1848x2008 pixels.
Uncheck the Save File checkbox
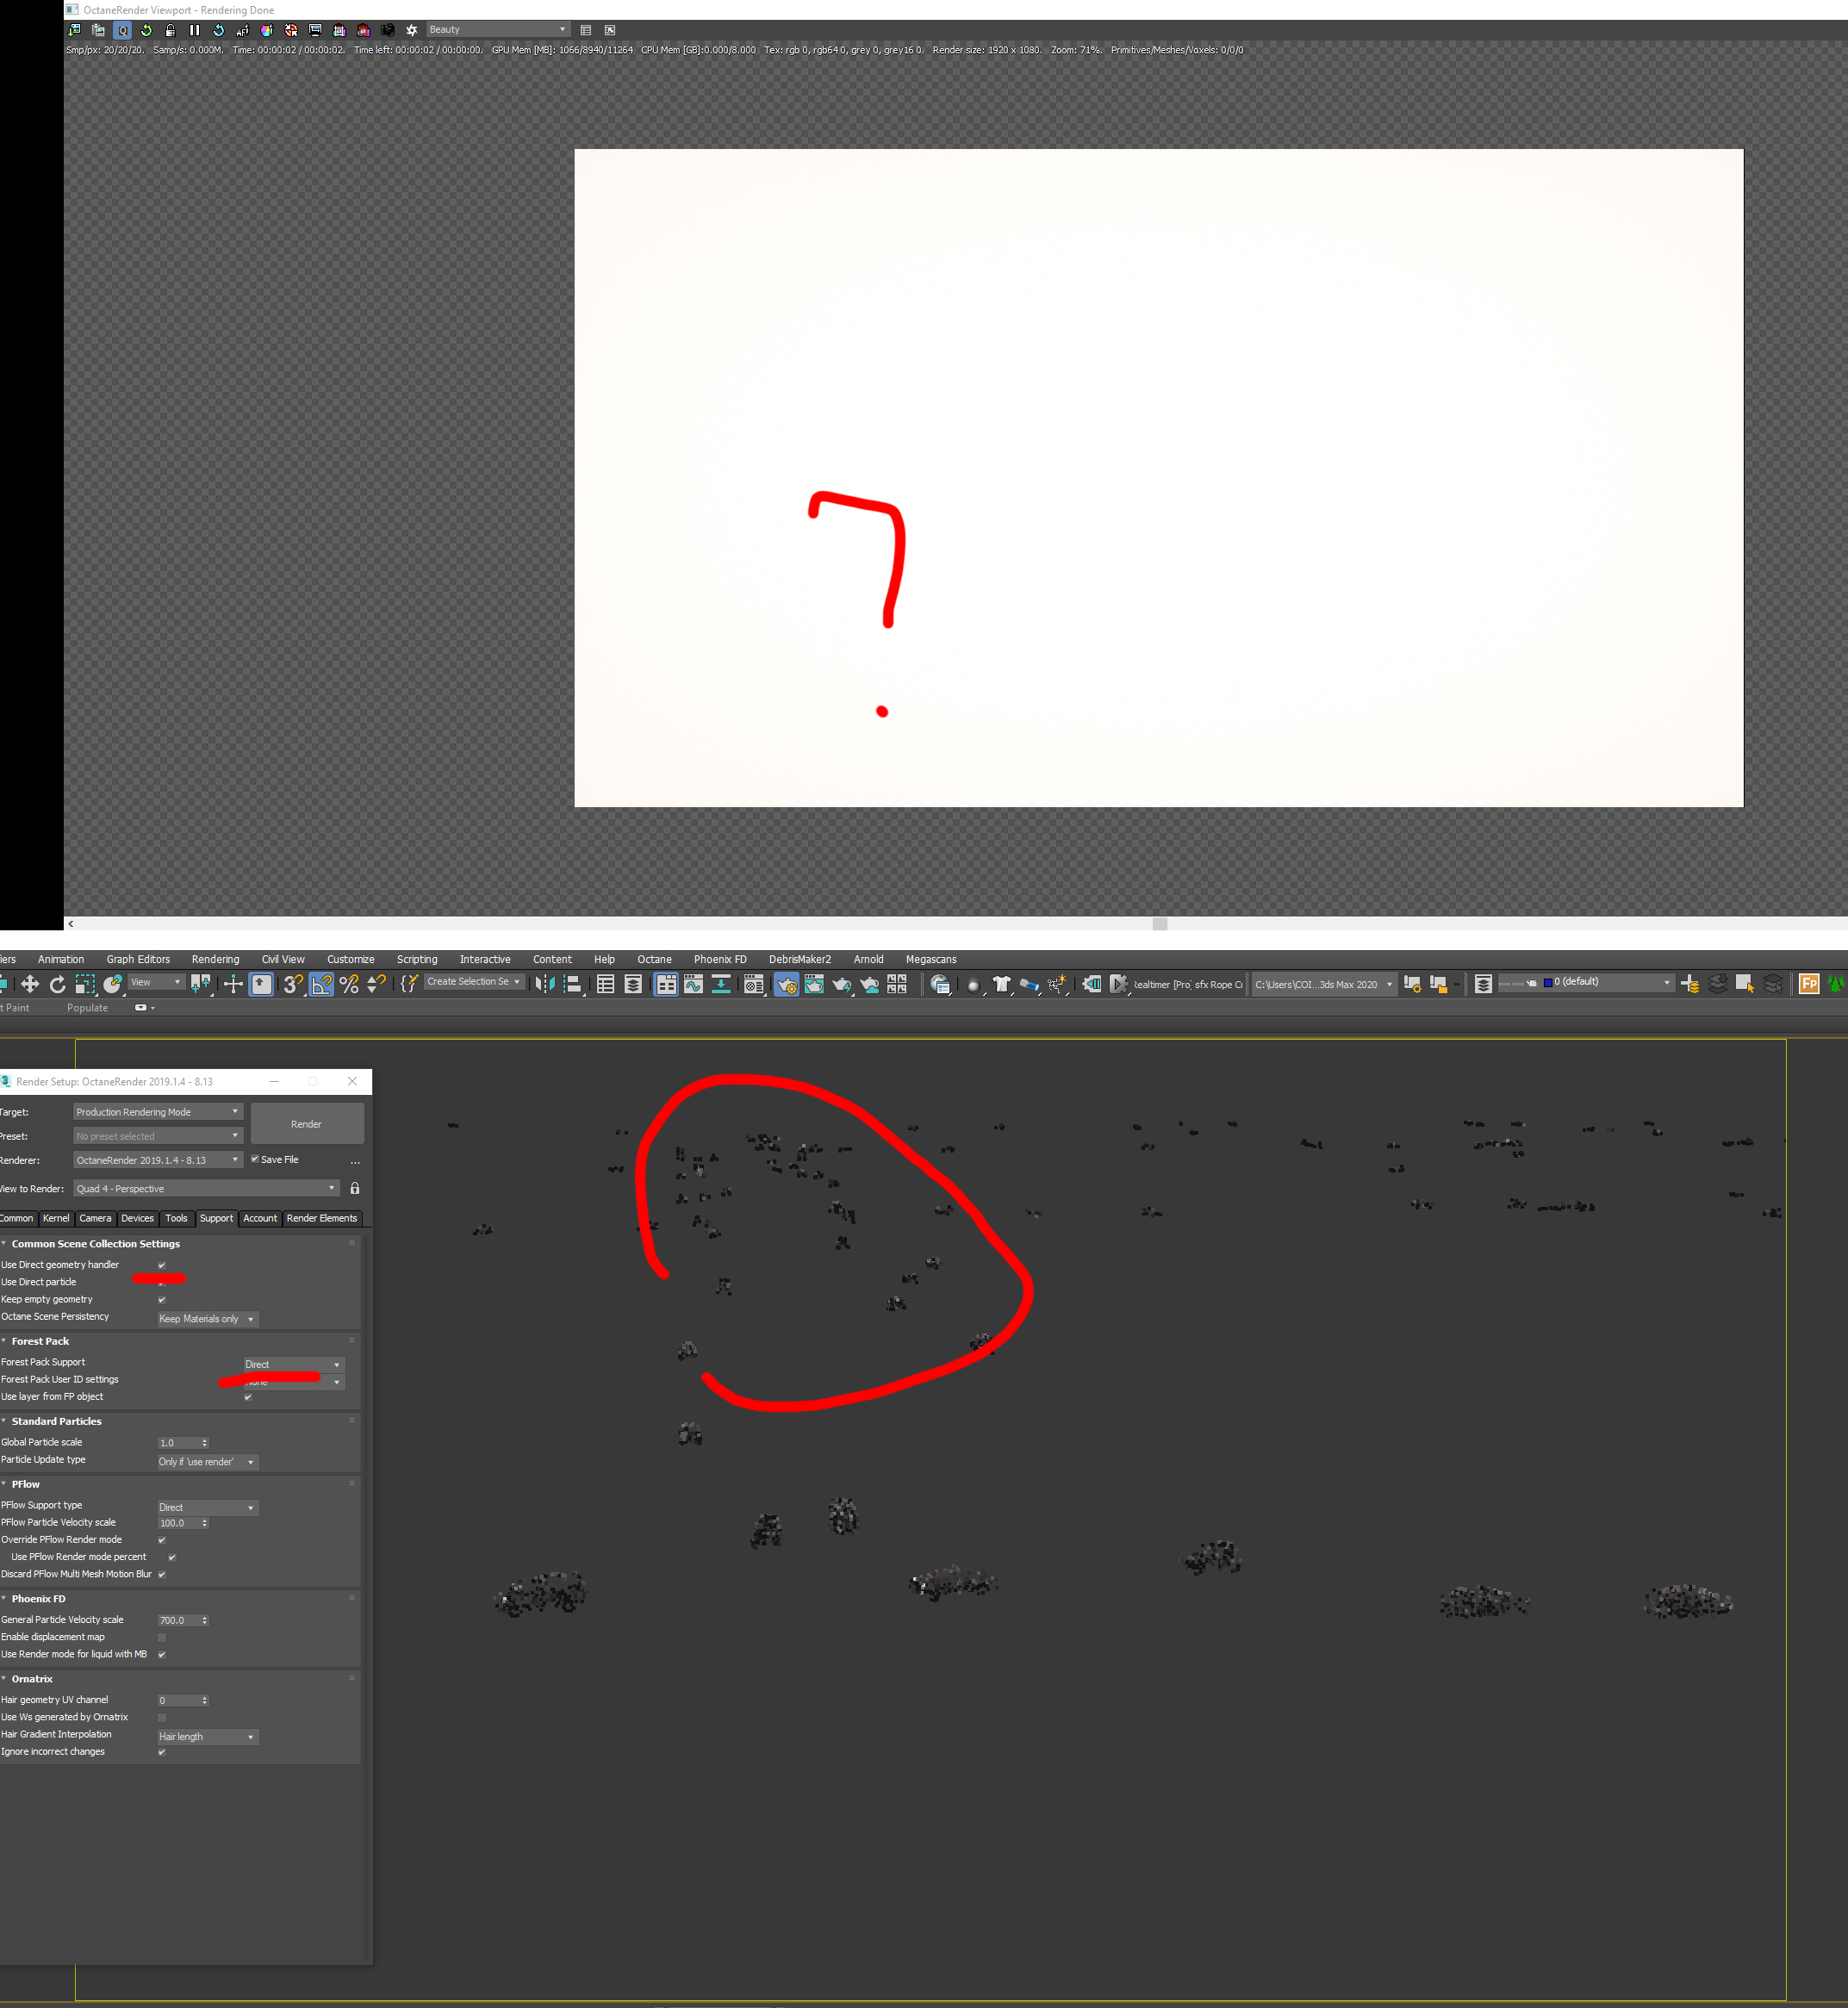pyautogui.click(x=255, y=1159)
